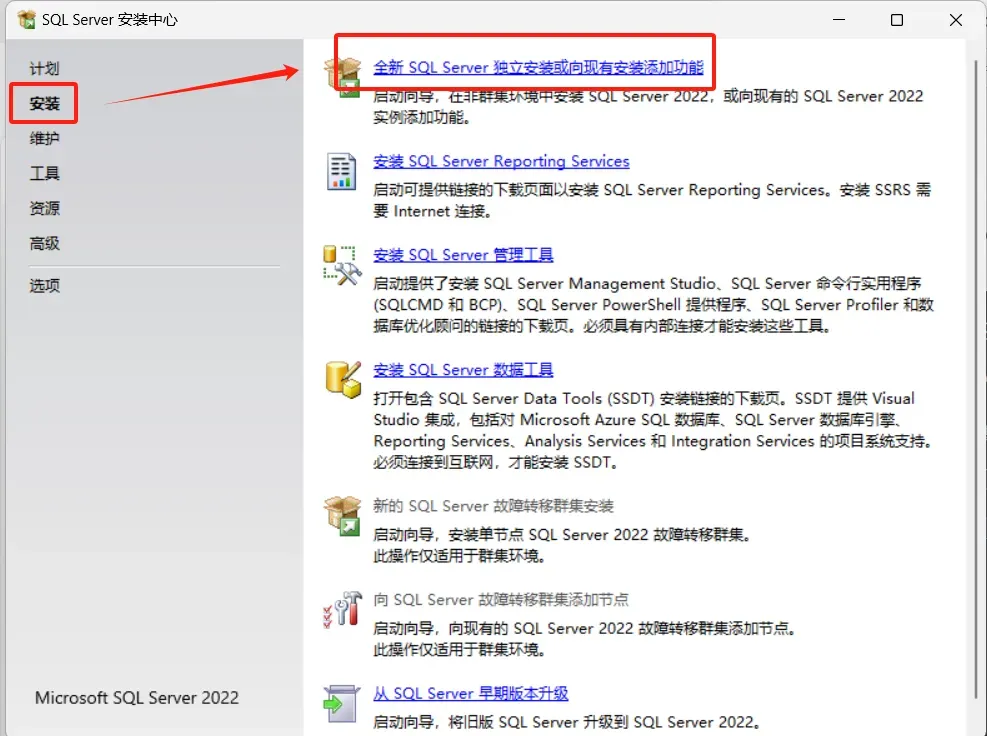Open the 工具 section
Screen dimensions: 987x736
point(44,173)
